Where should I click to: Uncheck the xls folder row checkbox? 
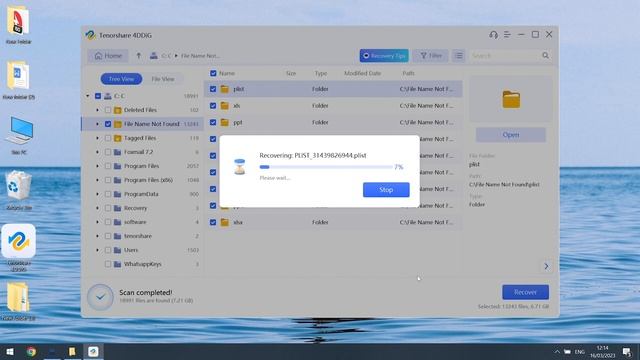(213, 106)
